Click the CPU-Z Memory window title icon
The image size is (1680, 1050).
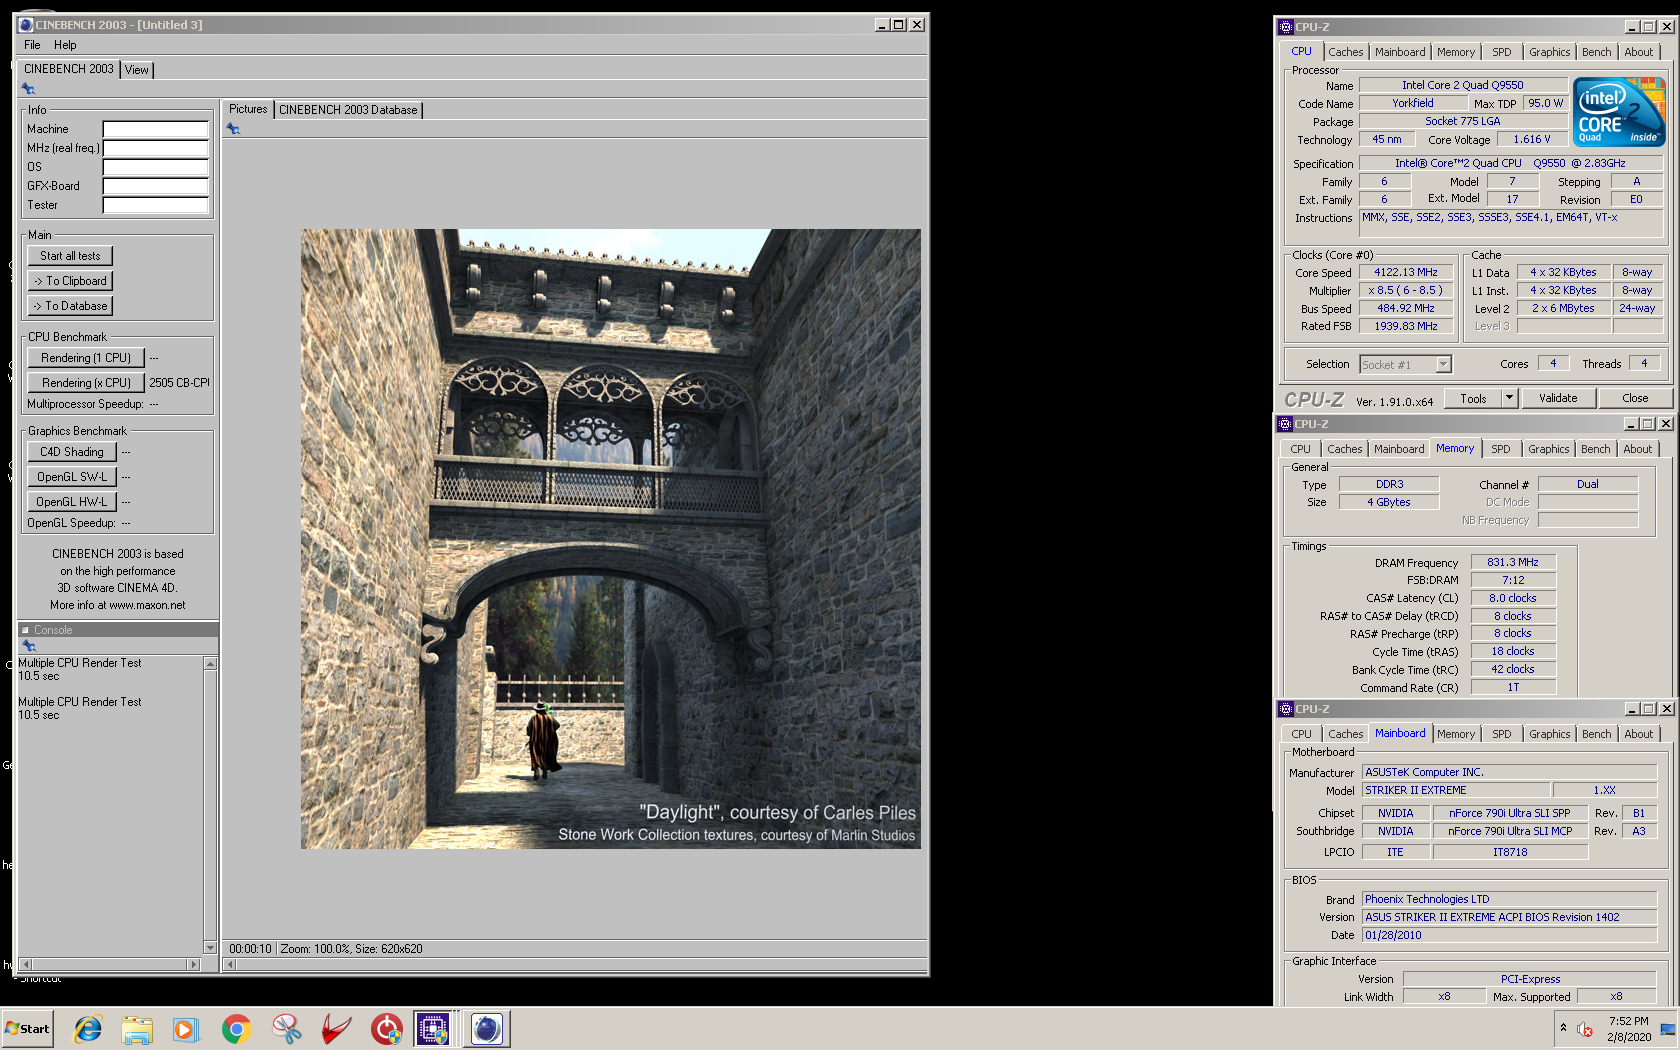[x=1286, y=424]
